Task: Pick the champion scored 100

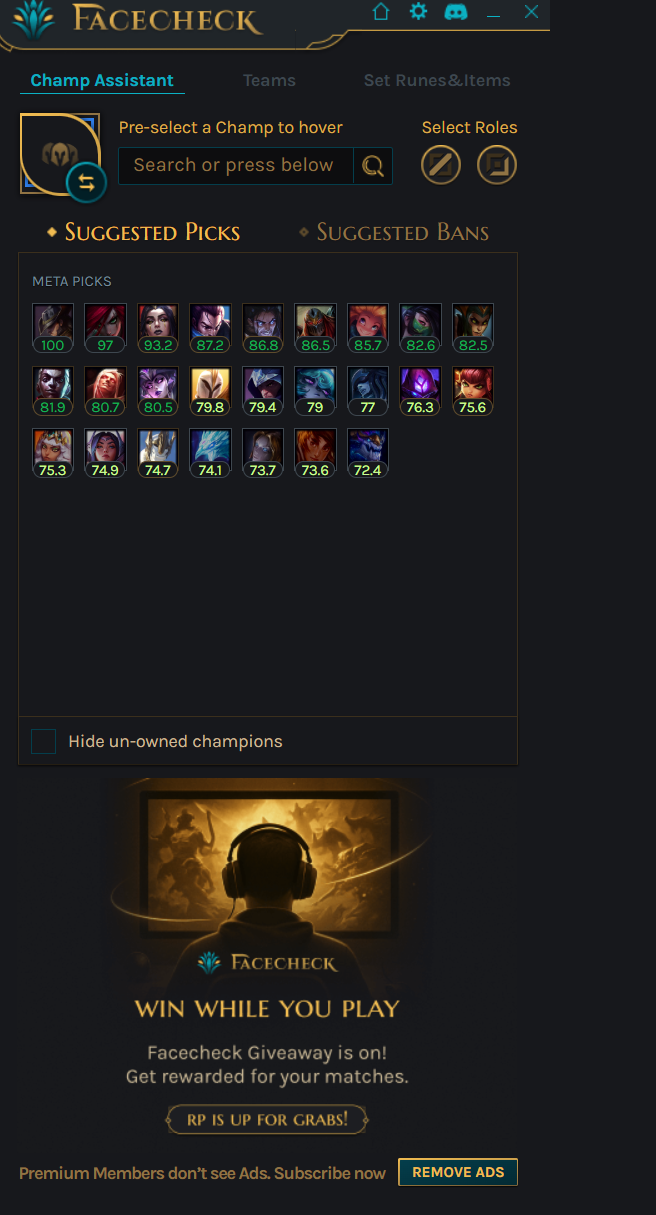Action: pos(53,329)
